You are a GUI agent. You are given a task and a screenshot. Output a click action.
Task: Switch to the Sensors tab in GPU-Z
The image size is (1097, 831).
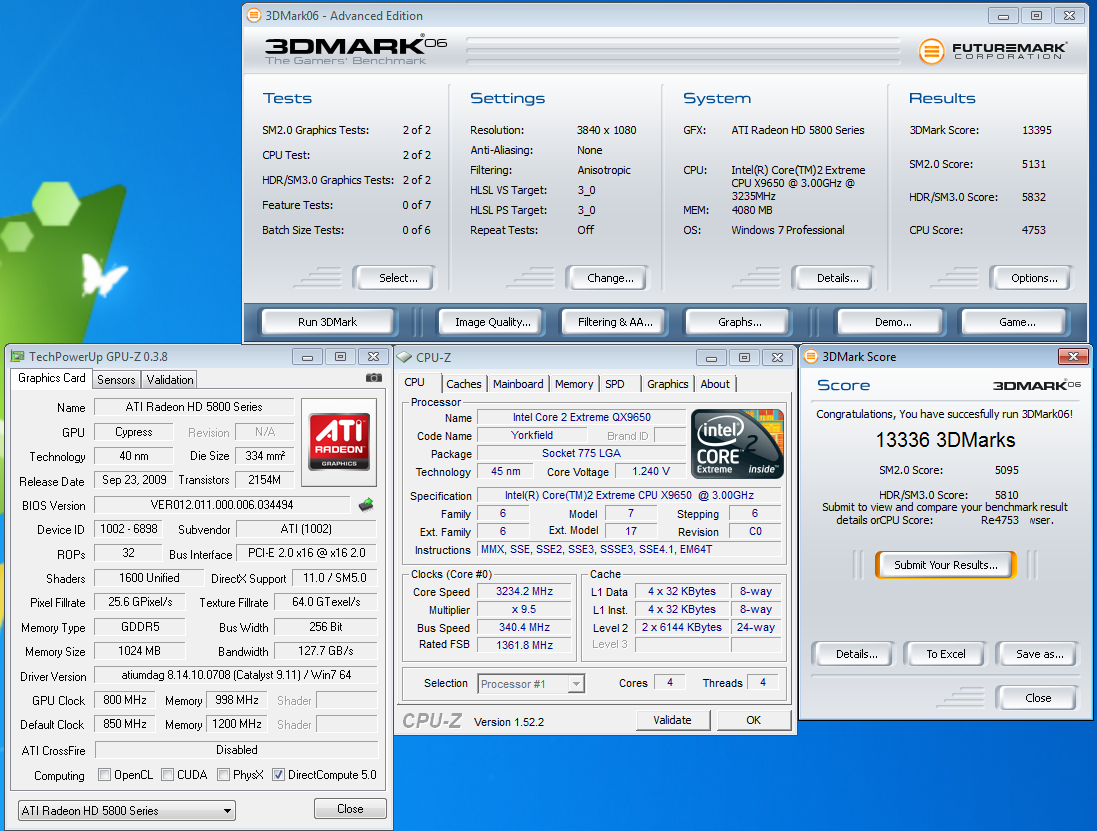[116, 380]
